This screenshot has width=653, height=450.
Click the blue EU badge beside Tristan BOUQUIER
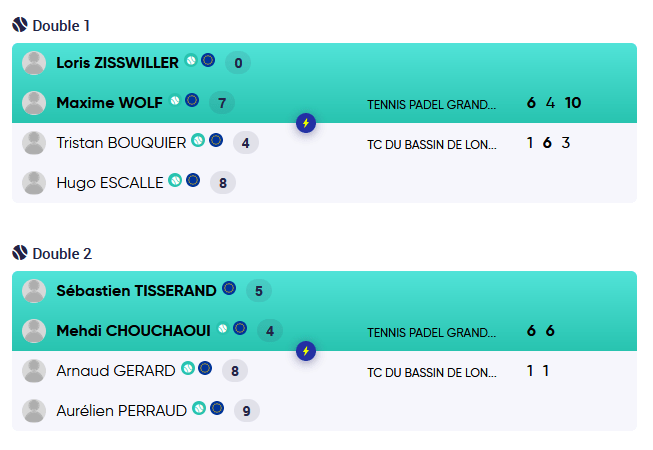click(x=216, y=141)
